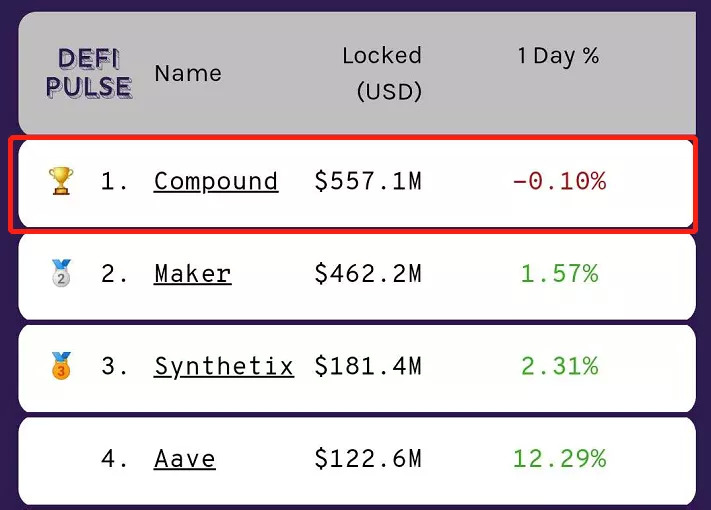Click the bronze third-place medal icon
The height and width of the screenshot is (510, 711).
point(61,366)
